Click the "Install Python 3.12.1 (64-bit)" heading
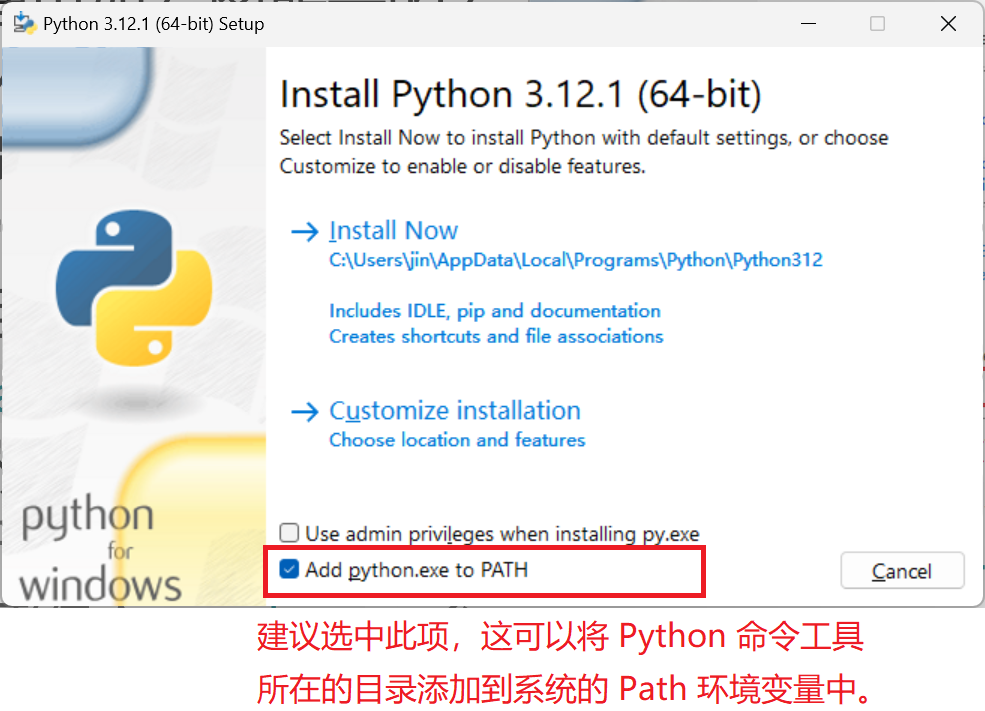985x711 pixels. tap(520, 95)
